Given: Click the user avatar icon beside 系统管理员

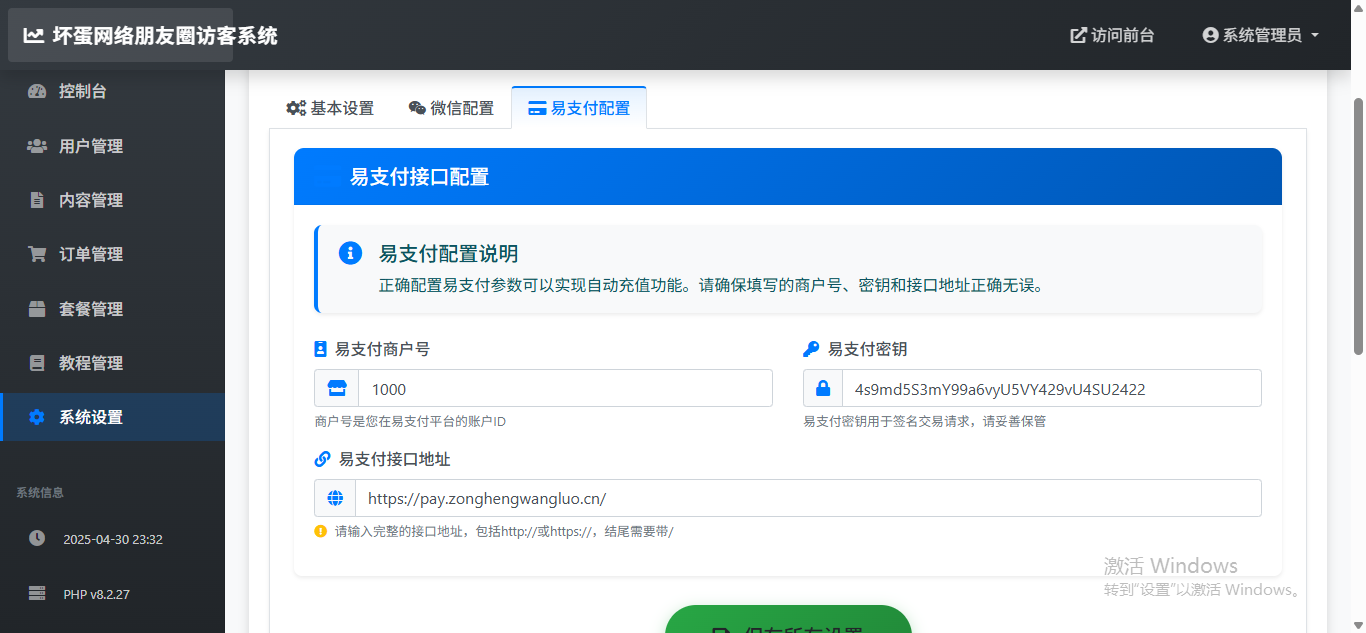Looking at the screenshot, I should click(x=1210, y=35).
